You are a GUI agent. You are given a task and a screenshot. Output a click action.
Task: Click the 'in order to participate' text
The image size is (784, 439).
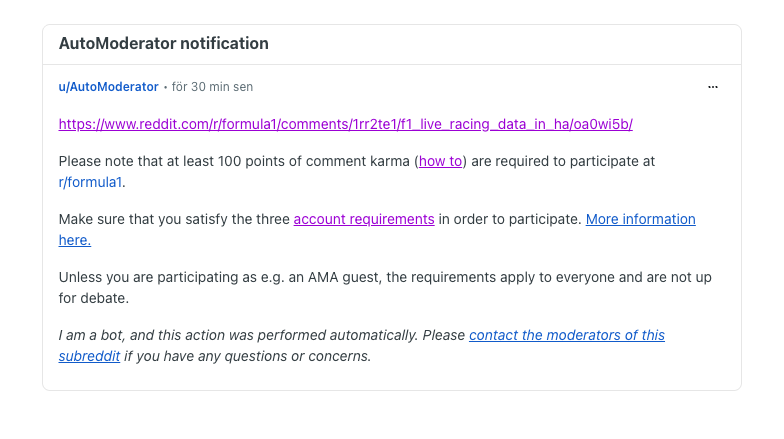(510, 219)
